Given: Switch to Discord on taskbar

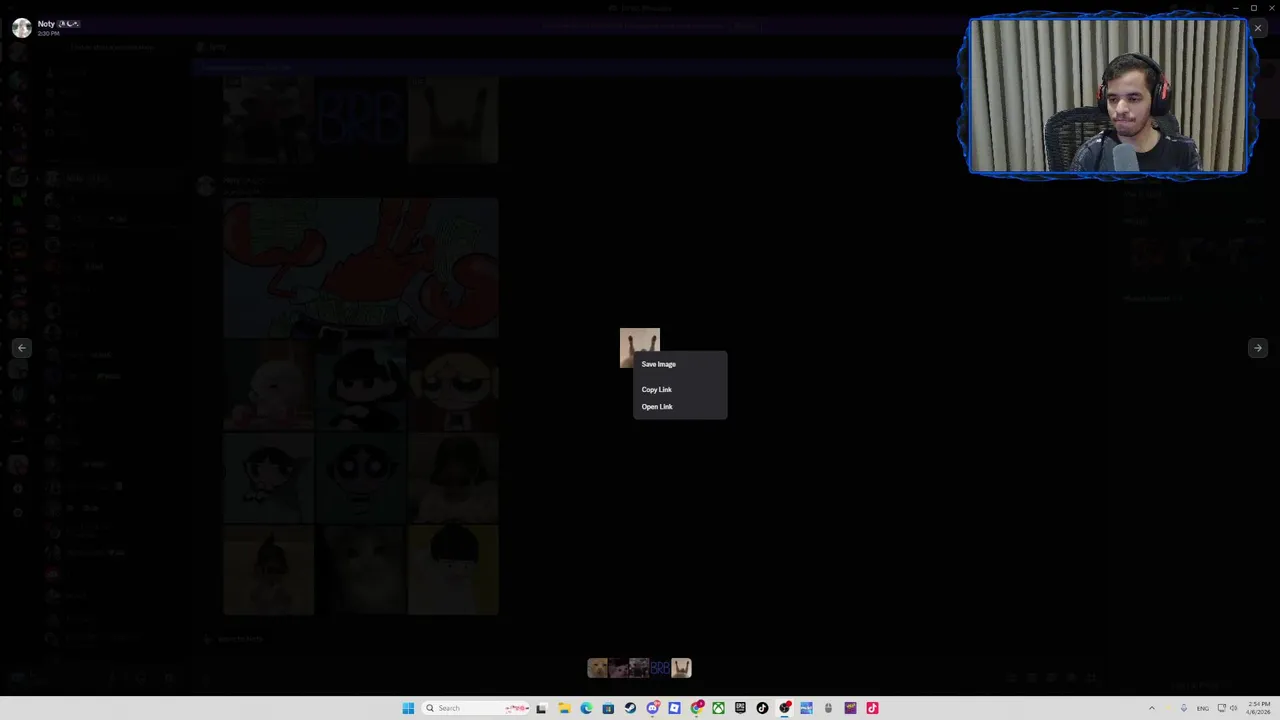Looking at the screenshot, I should coord(652,708).
